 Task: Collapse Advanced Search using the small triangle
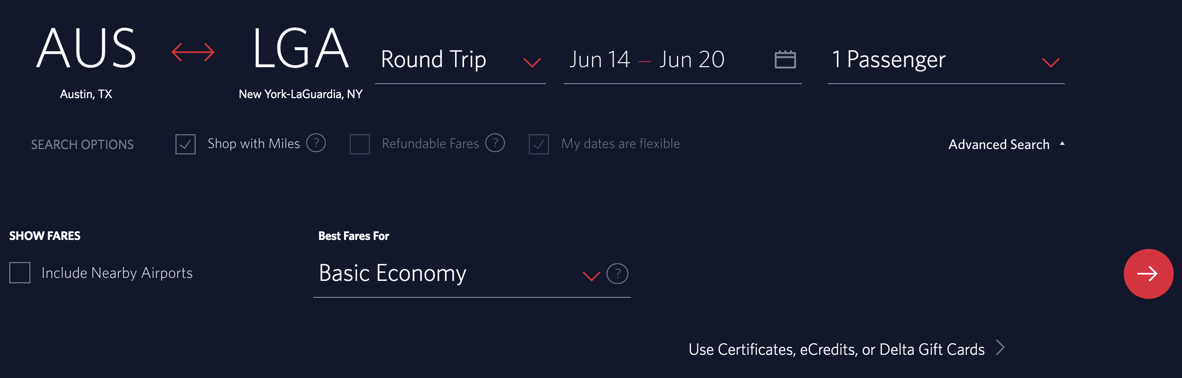(1062, 143)
